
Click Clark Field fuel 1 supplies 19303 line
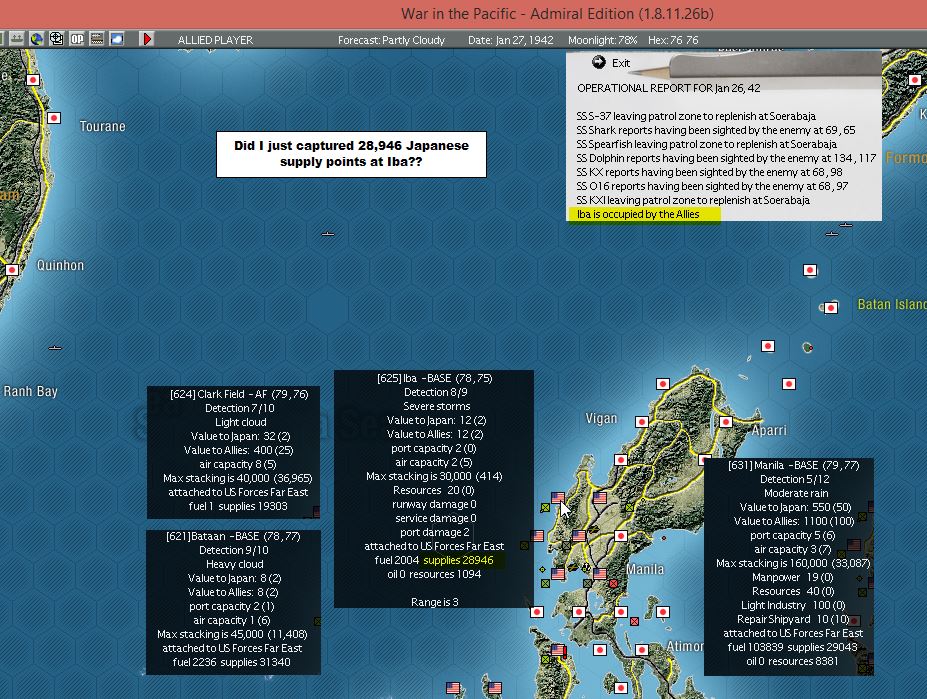coord(238,506)
